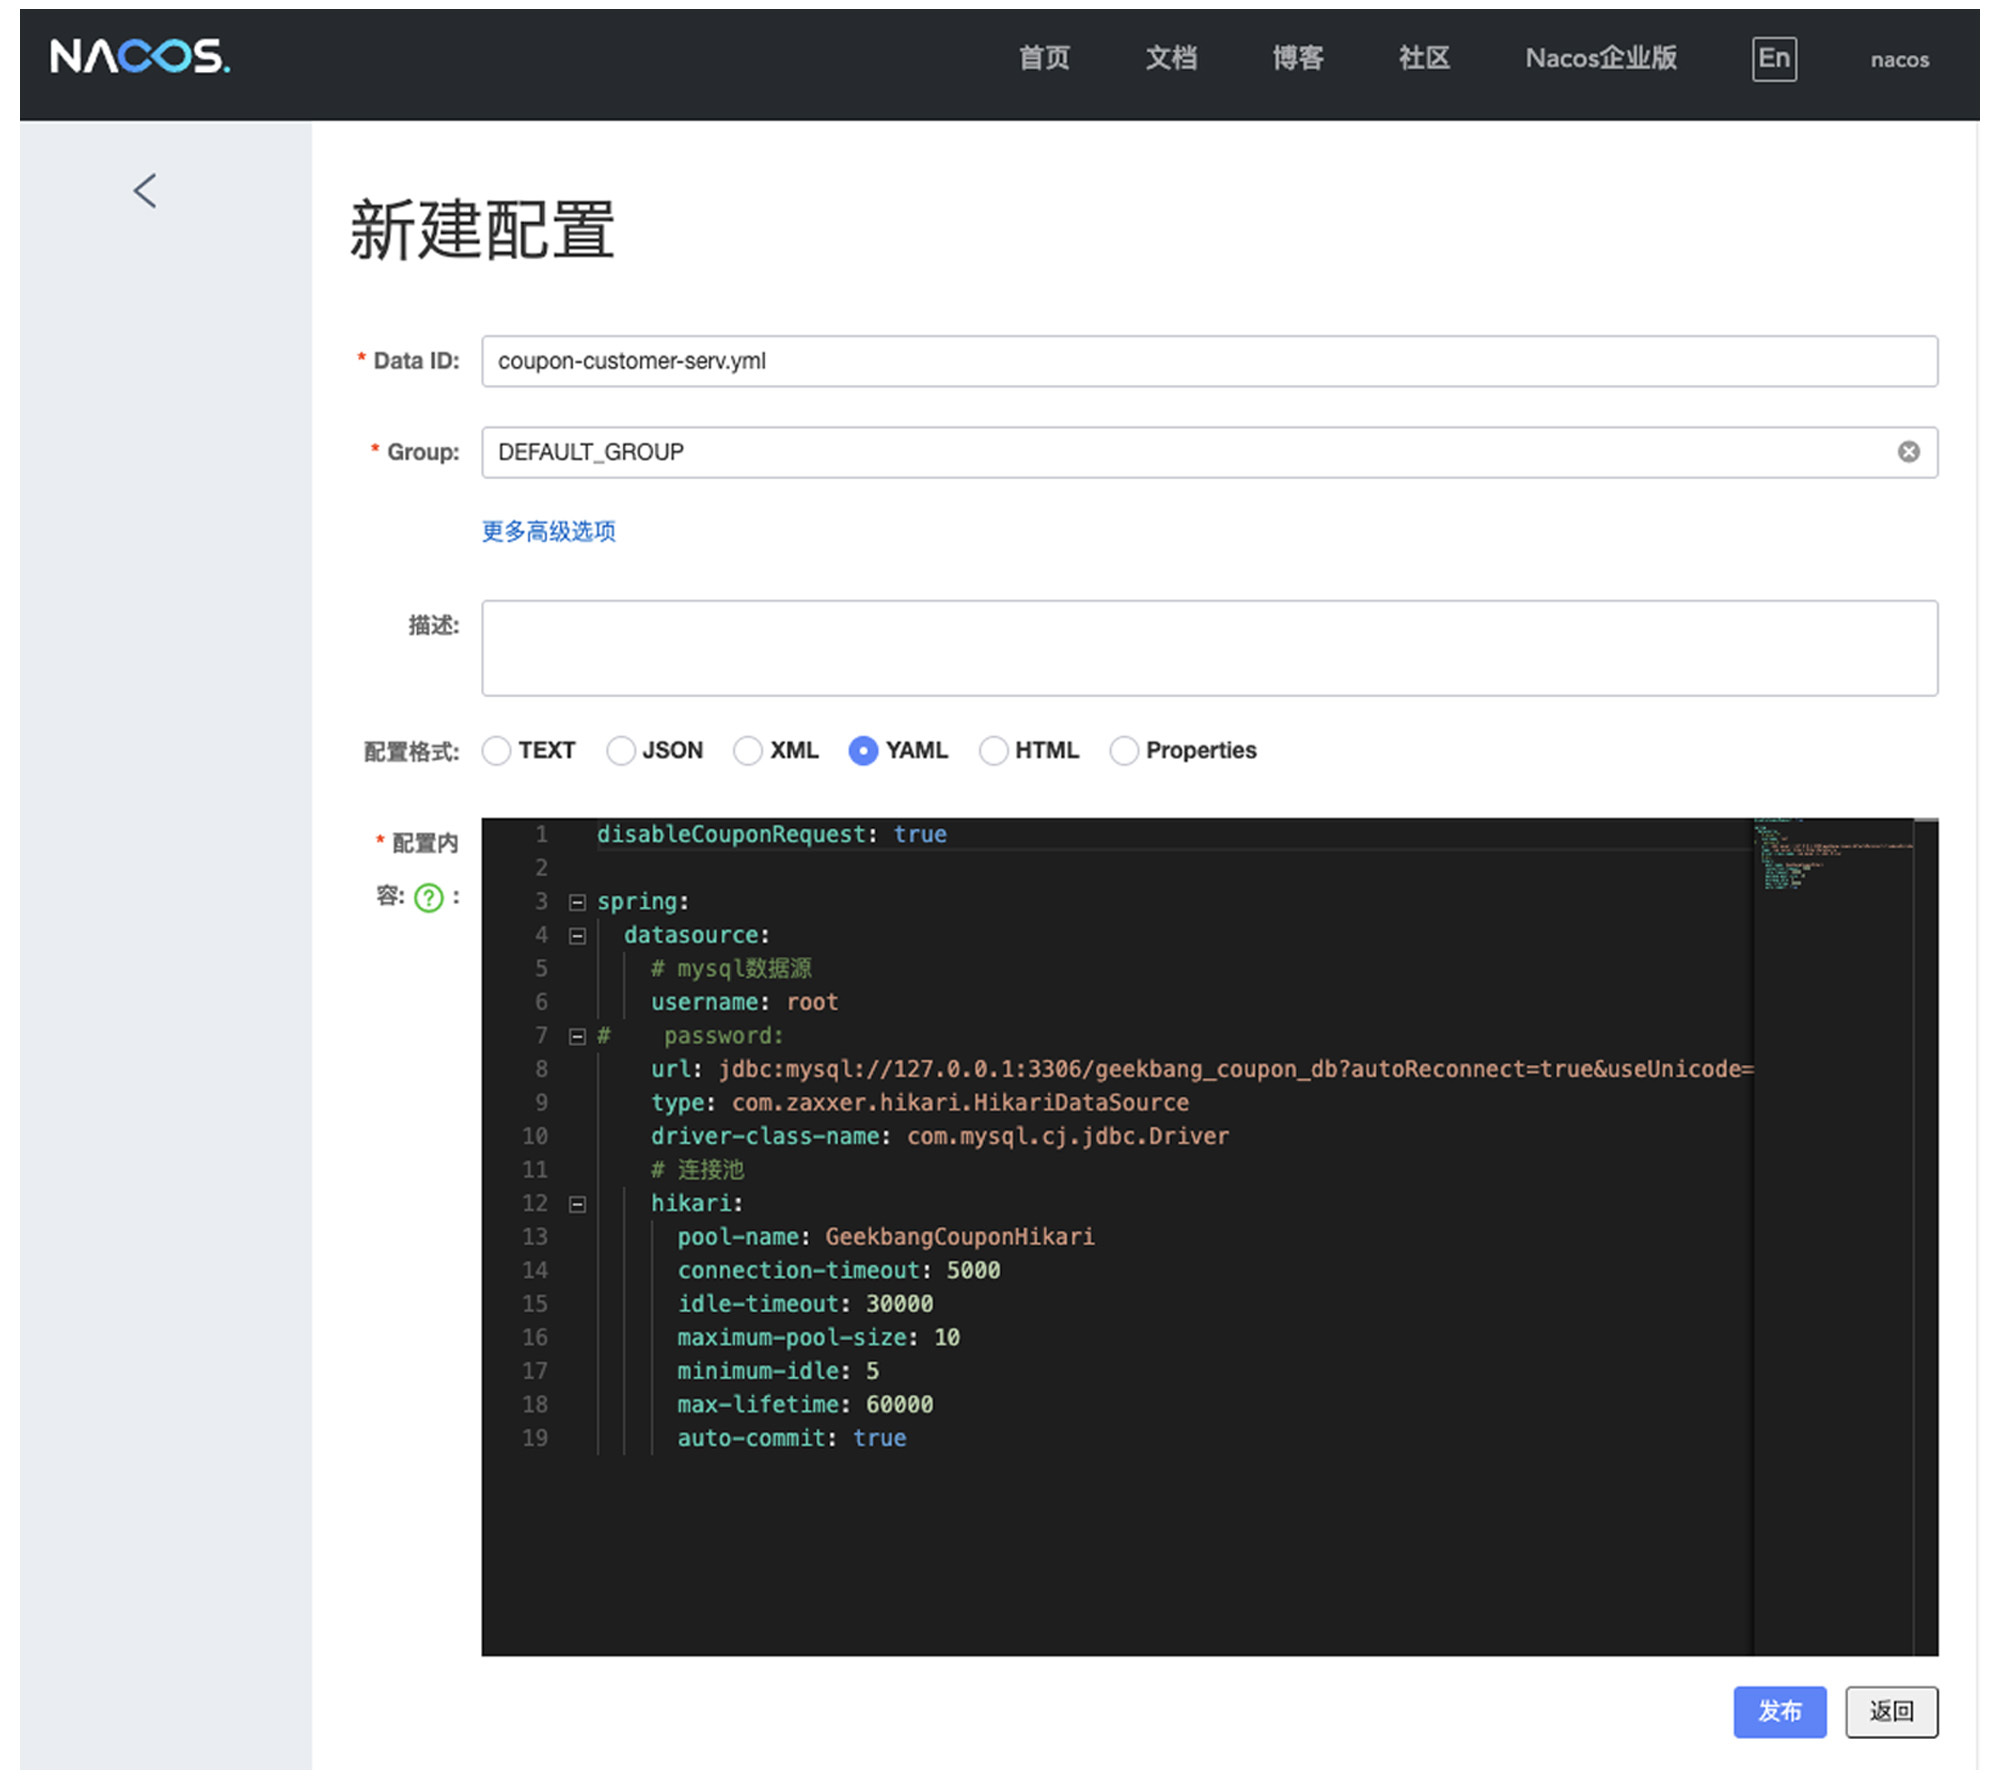2000x1779 pixels.
Task: Collapse the datasource section
Action: (x=577, y=936)
